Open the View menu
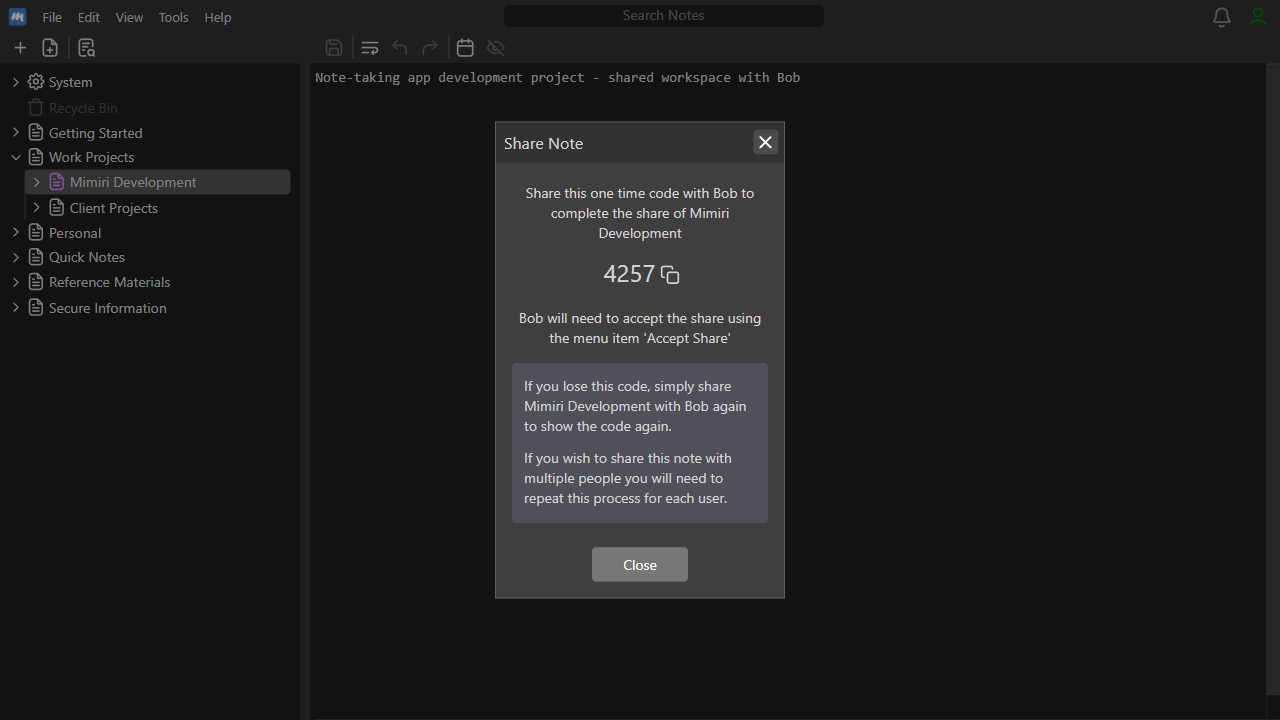The image size is (1280, 720). tap(129, 17)
